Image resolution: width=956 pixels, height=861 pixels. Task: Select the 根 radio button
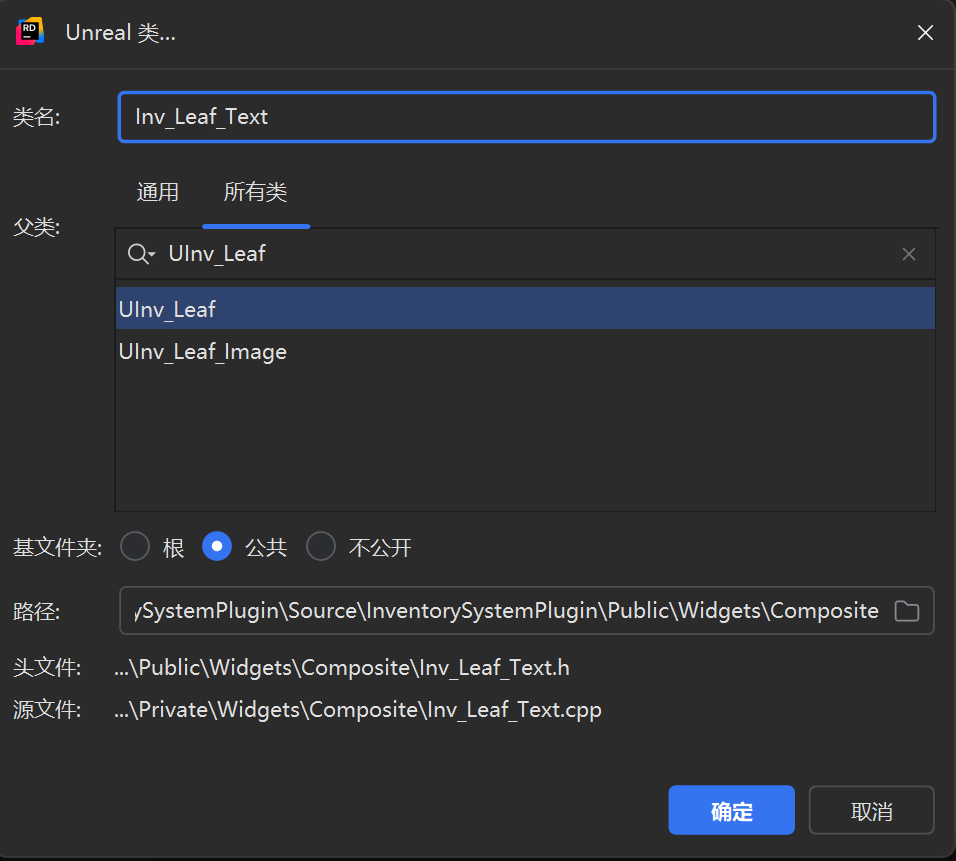tap(135, 546)
